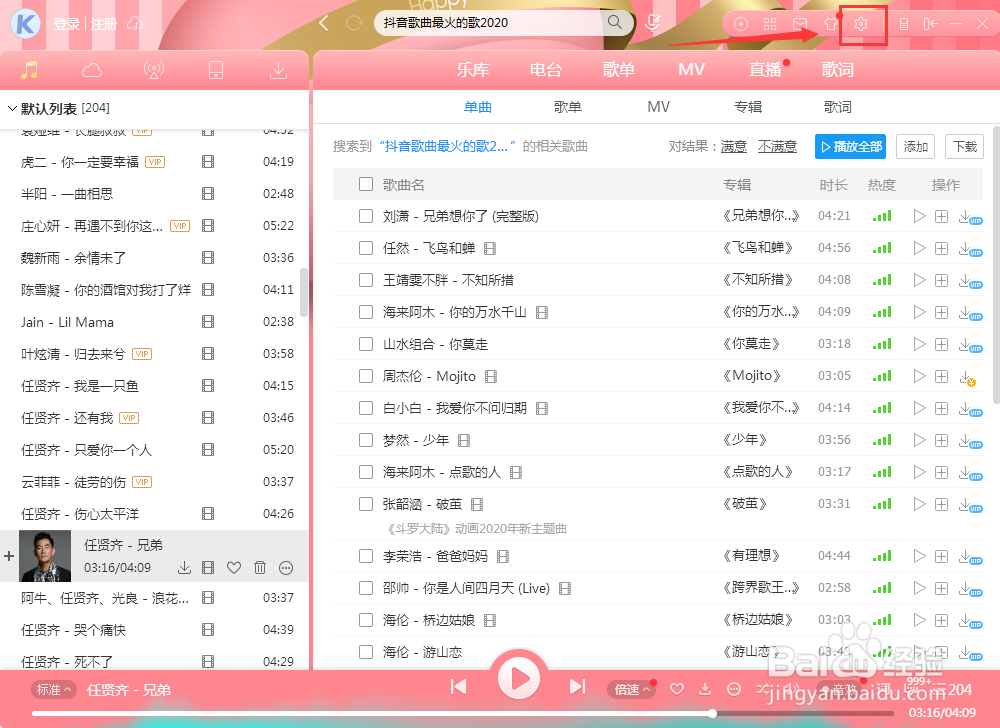Open the top MV tab
Screen dimensions: 1000x728
click(x=691, y=69)
